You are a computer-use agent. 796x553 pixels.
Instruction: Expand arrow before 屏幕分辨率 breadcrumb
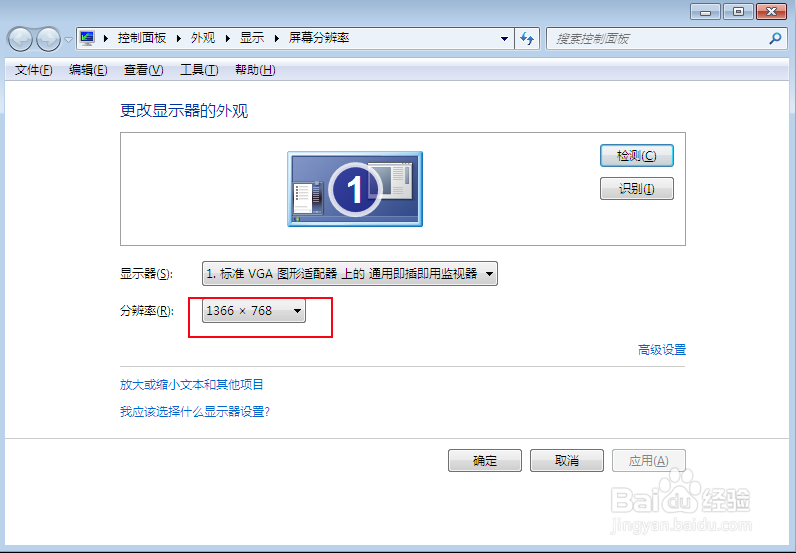pos(277,39)
